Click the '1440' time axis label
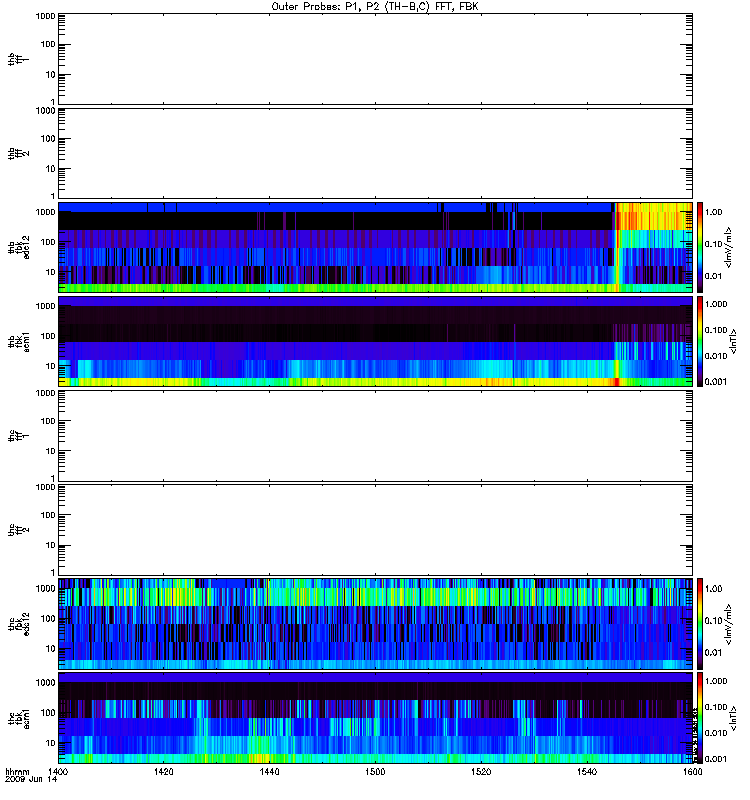The width and height of the screenshot is (750, 800). [x=269, y=771]
